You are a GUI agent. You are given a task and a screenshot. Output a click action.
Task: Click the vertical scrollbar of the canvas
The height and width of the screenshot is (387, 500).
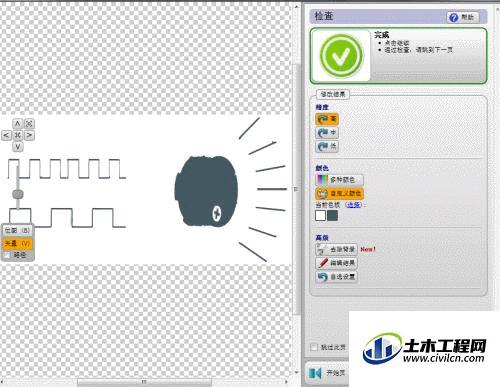296,188
